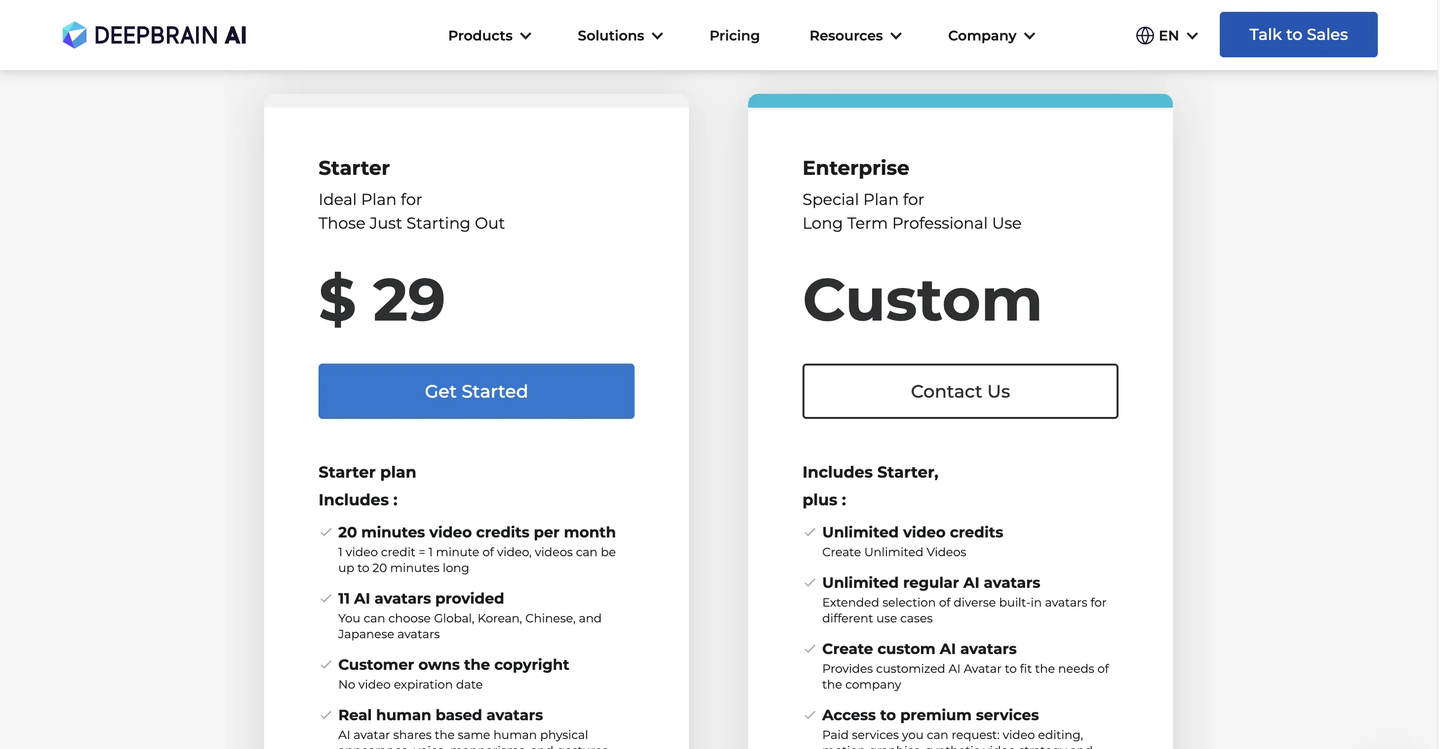Click checkmark beside Customer owns the copyright

coord(326,664)
